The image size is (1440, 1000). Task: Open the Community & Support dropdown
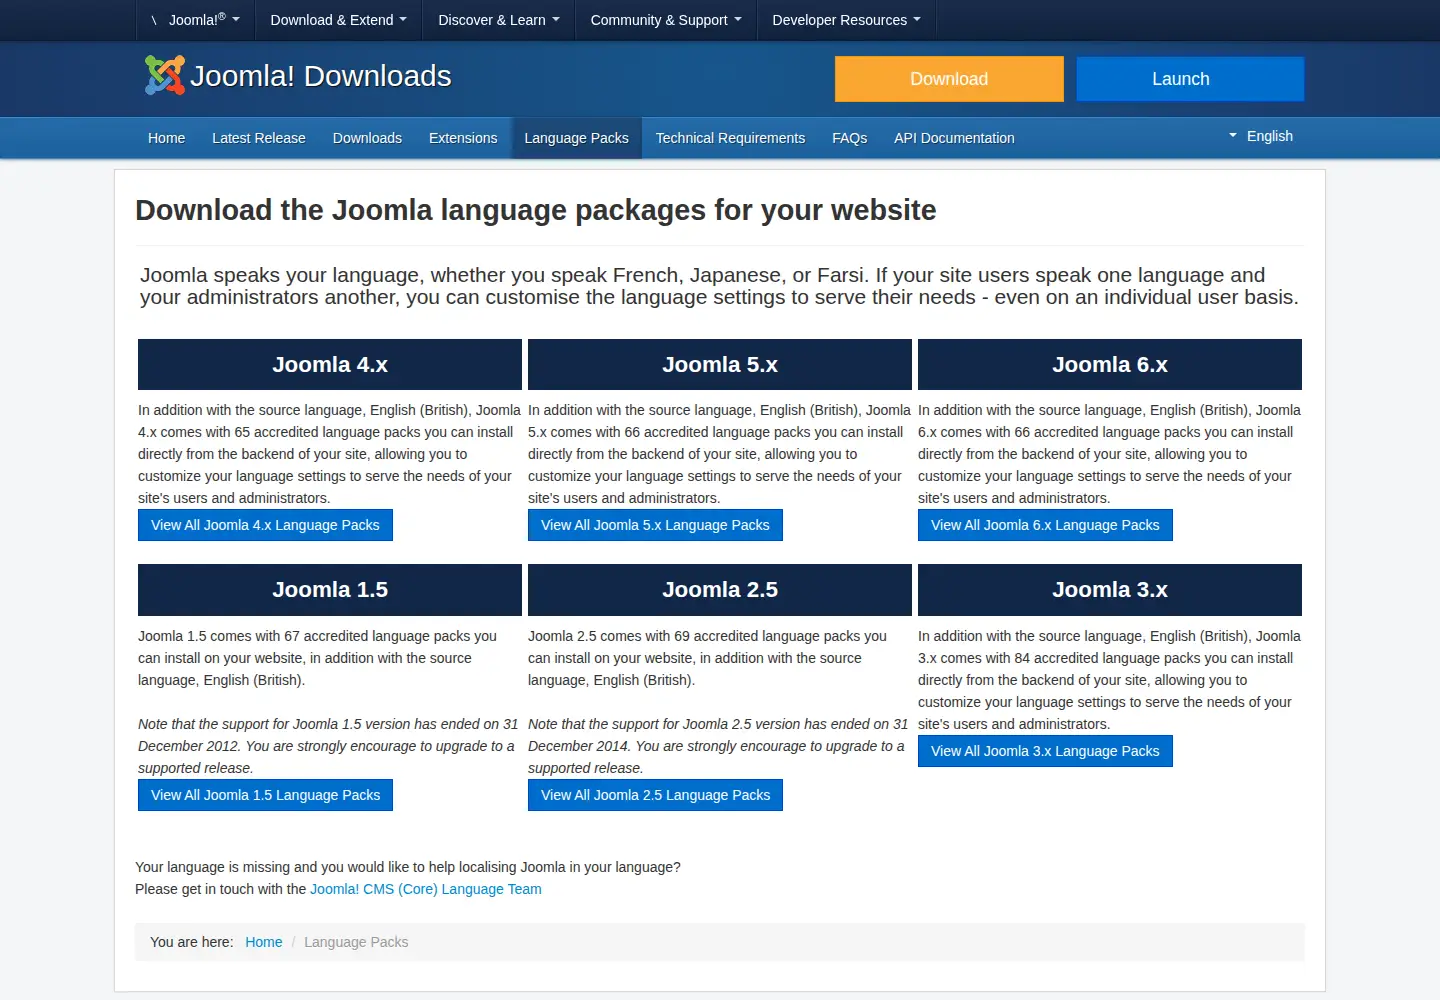click(x=666, y=20)
